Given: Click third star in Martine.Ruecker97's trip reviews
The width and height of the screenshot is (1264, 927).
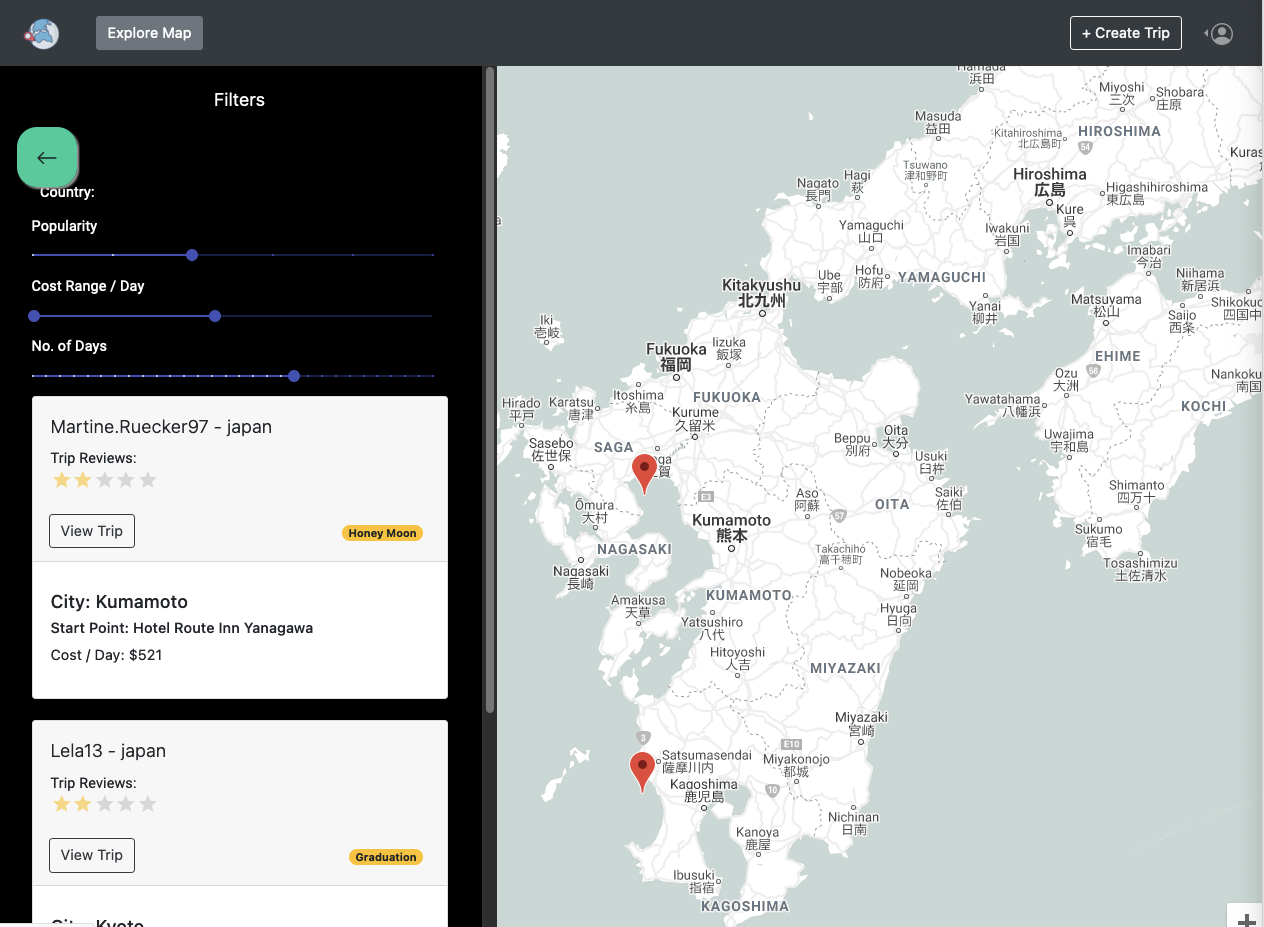Looking at the screenshot, I should tap(105, 480).
